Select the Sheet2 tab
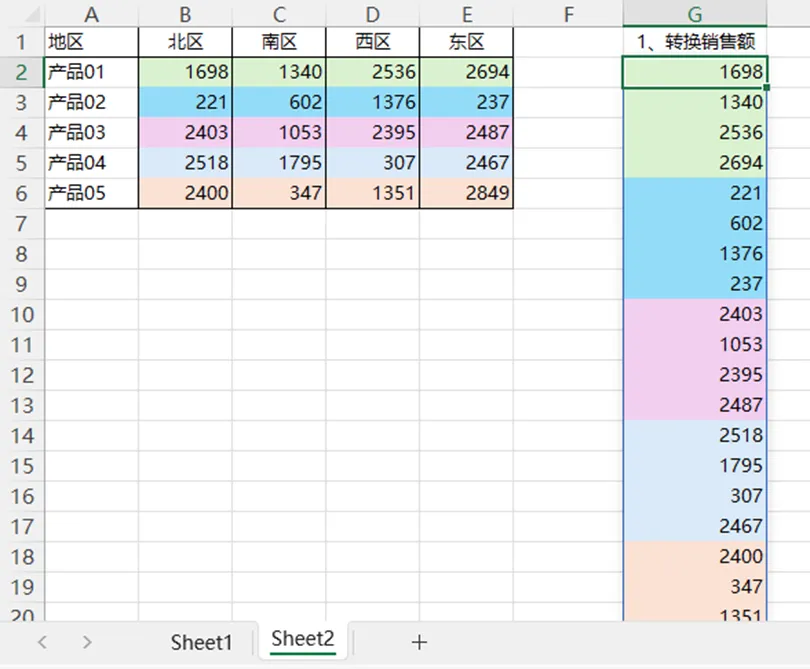The width and height of the screenshot is (810, 669). click(x=303, y=639)
